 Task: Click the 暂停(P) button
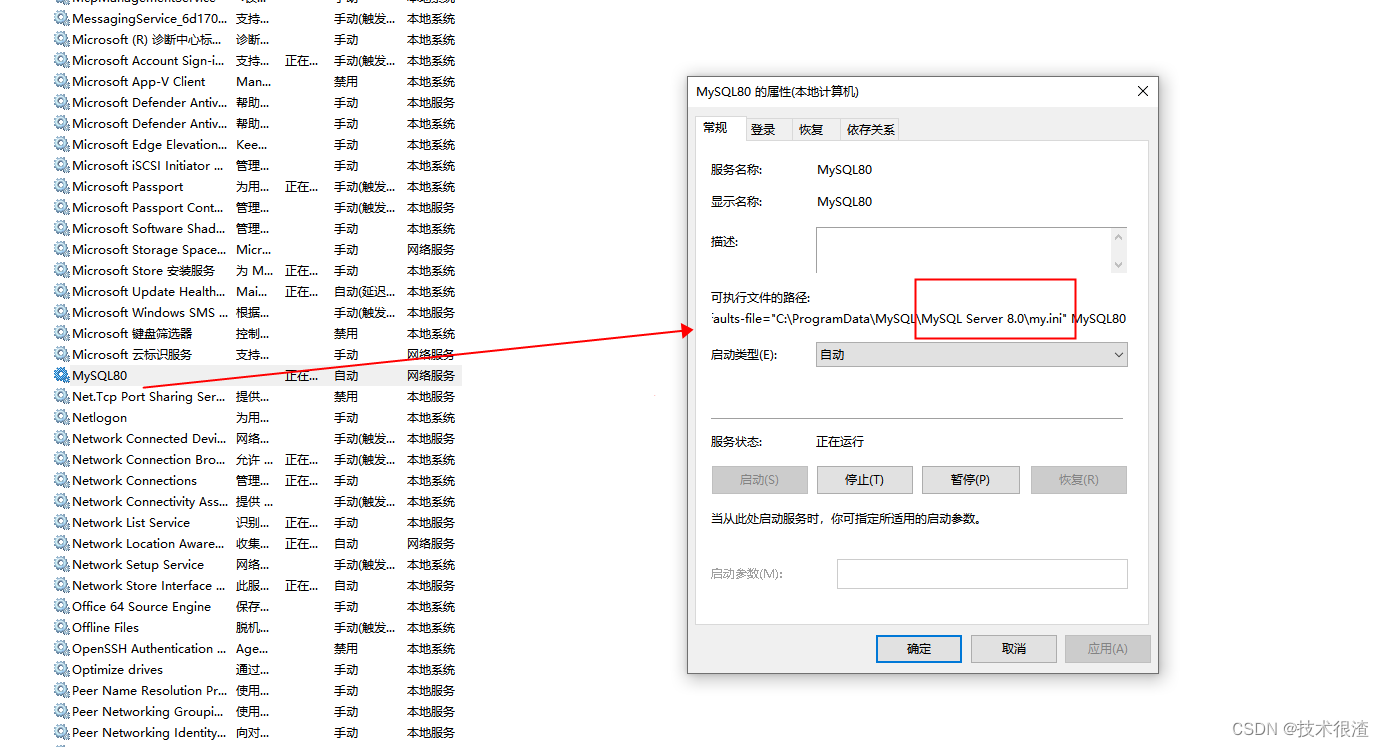pyautogui.click(x=970, y=480)
